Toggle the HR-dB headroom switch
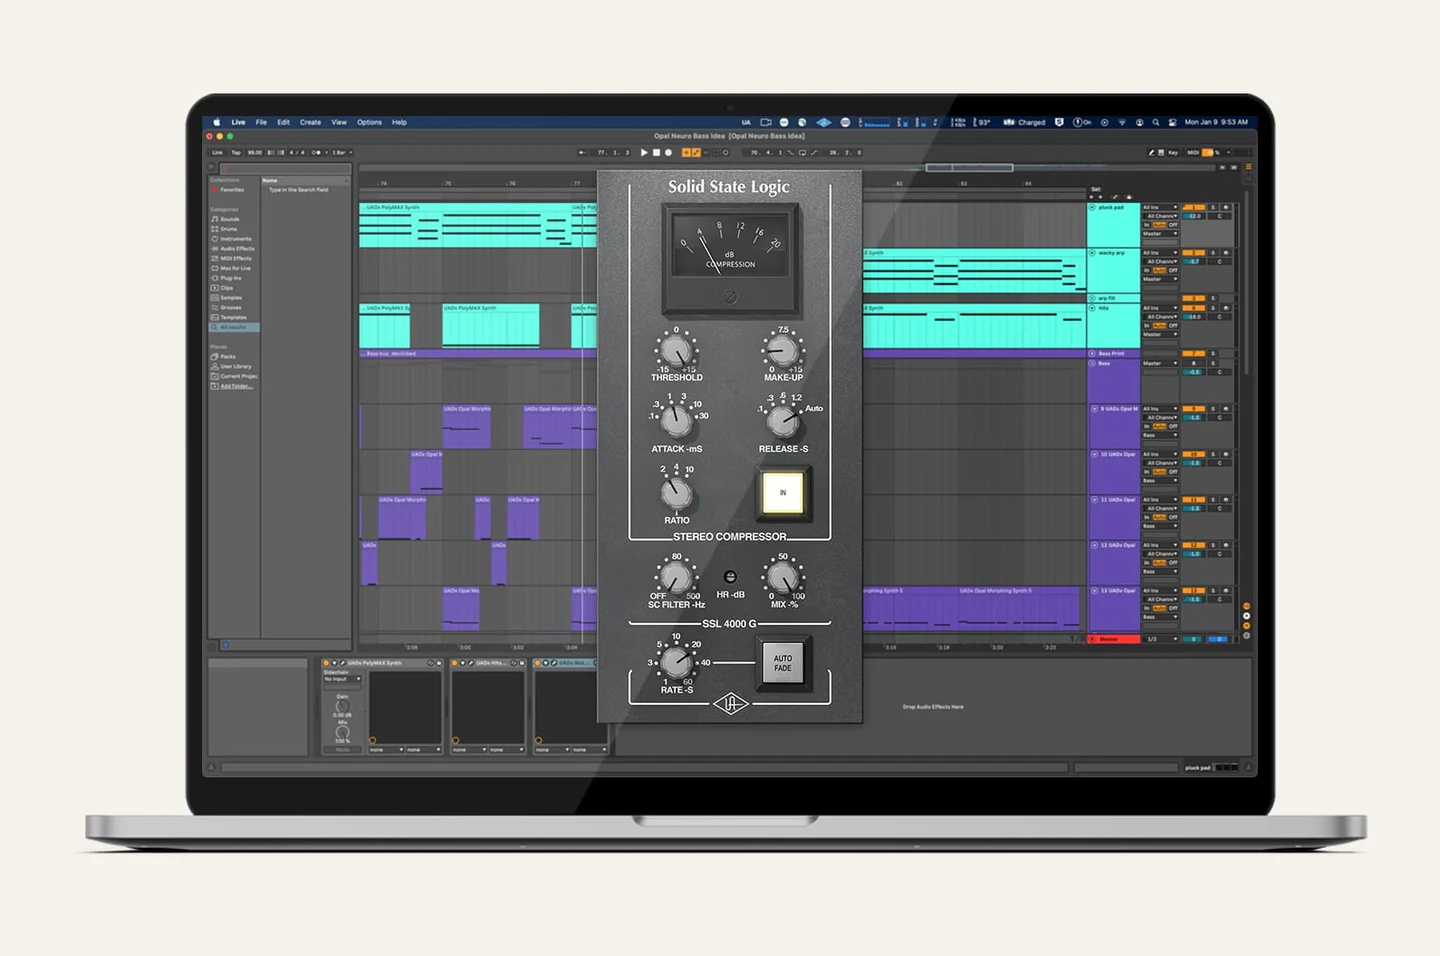1440x956 pixels. pyautogui.click(x=730, y=577)
